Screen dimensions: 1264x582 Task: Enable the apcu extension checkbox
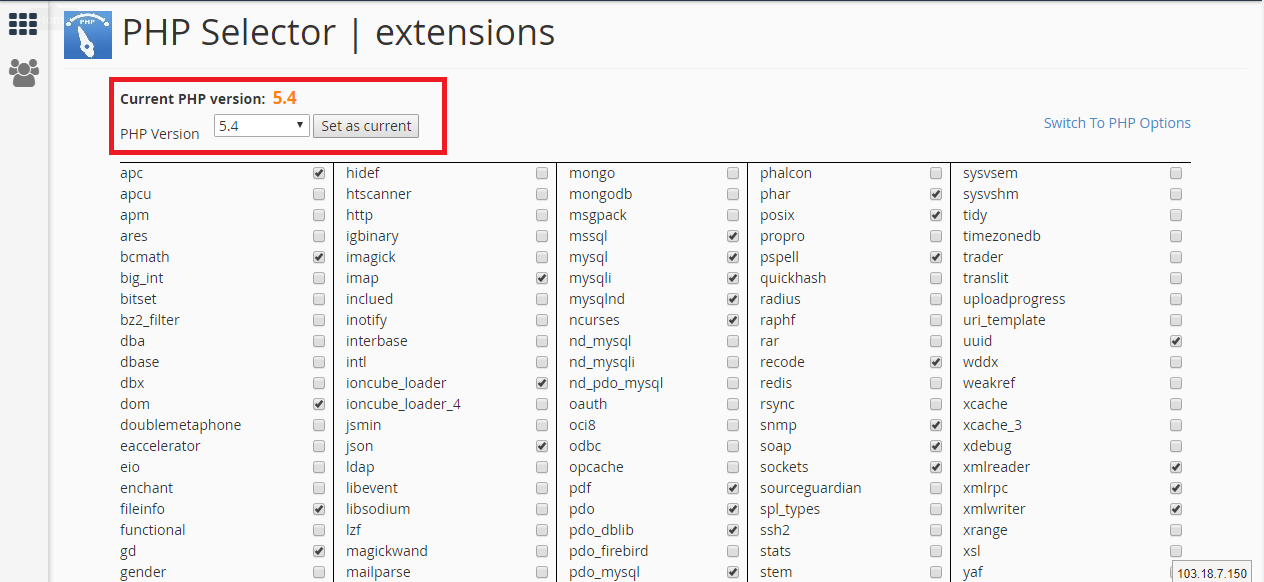click(x=318, y=194)
